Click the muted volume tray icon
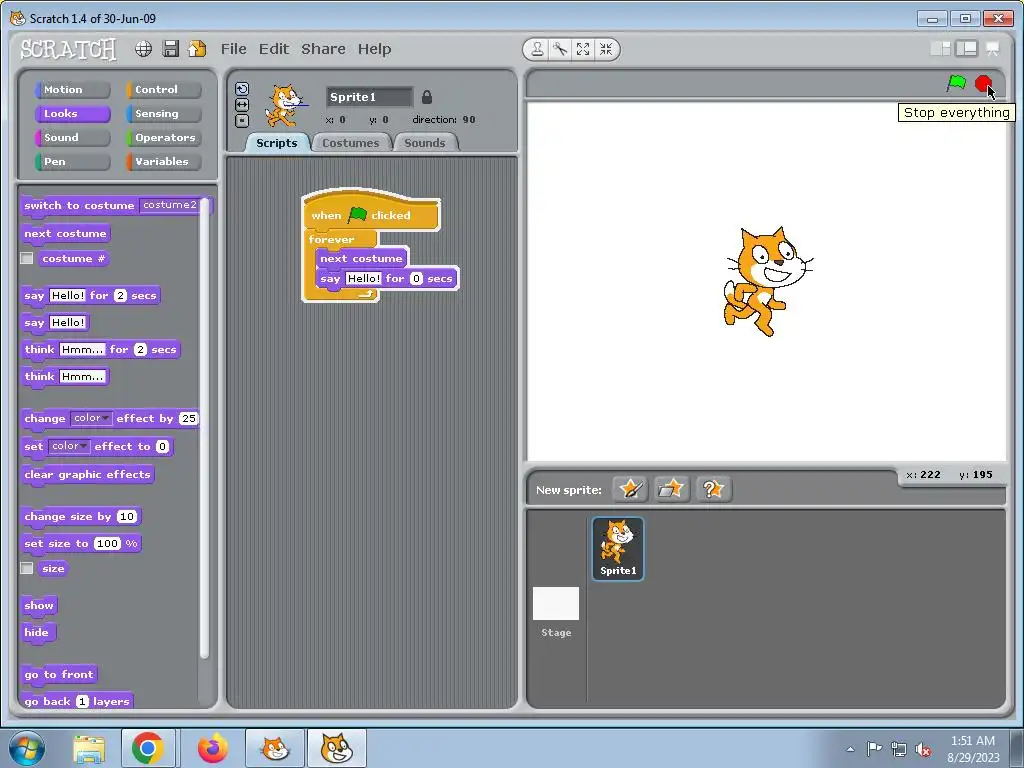 (x=923, y=750)
